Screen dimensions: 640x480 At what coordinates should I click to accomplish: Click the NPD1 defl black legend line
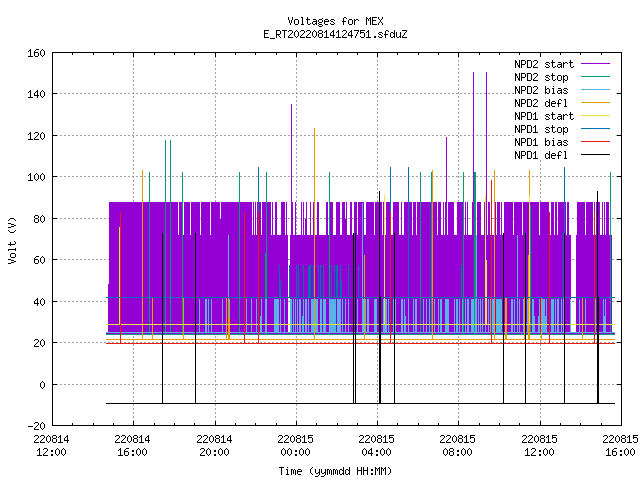click(595, 155)
